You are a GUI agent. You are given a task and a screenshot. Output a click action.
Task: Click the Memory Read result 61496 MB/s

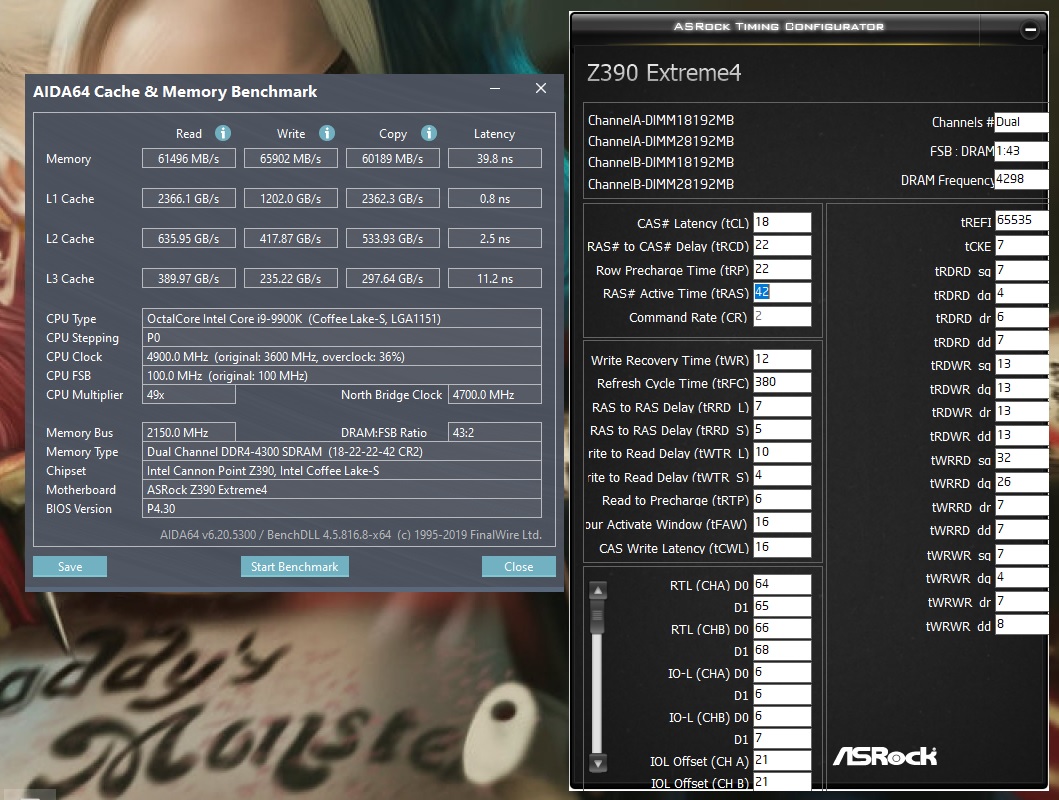188,159
